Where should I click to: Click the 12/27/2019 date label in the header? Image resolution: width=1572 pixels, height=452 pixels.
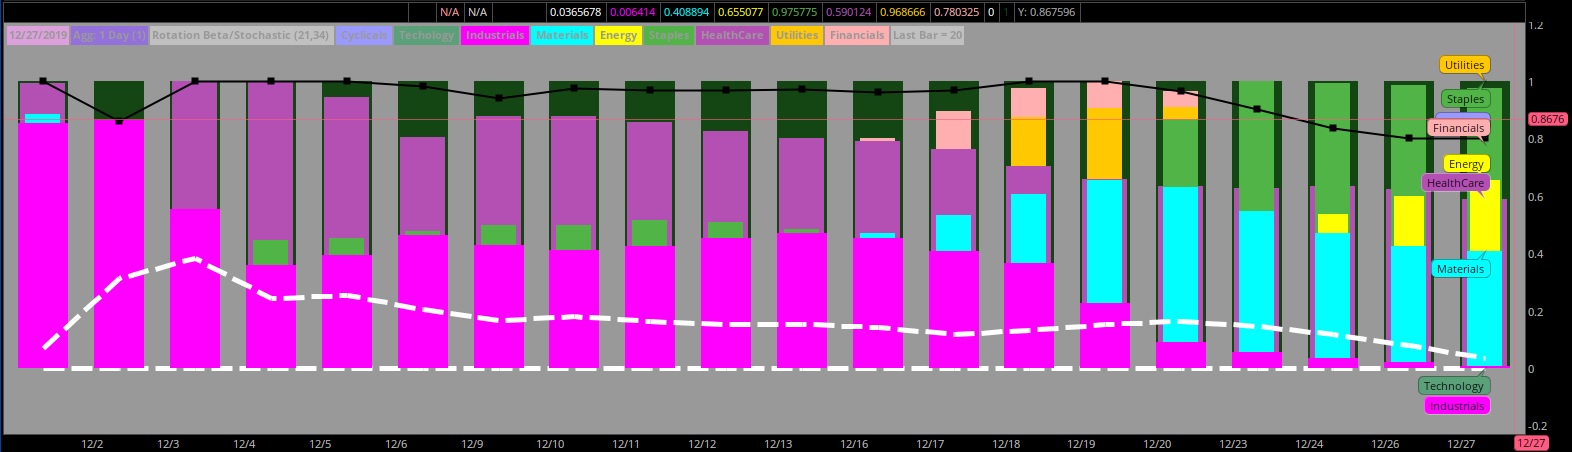pos(38,35)
